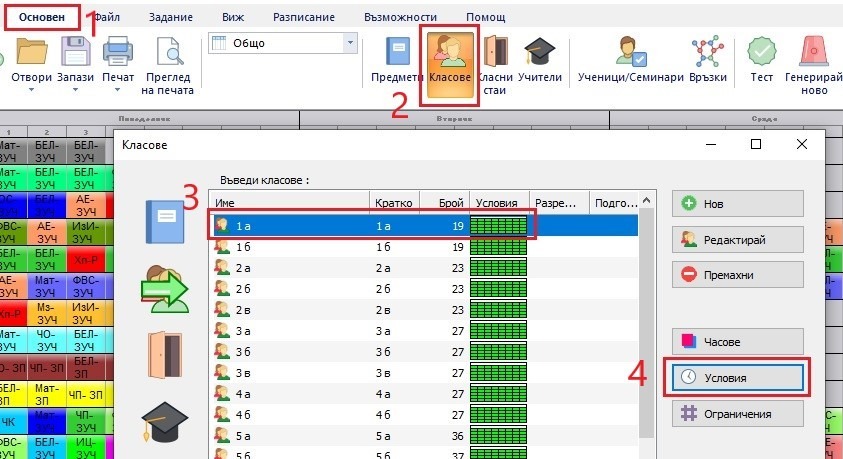
Task: Select class row 1 б
Action: click(424, 247)
